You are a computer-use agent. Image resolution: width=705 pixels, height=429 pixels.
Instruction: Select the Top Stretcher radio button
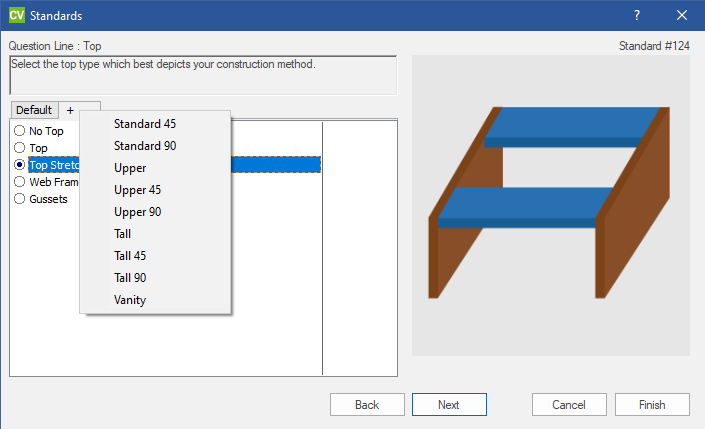[20, 165]
